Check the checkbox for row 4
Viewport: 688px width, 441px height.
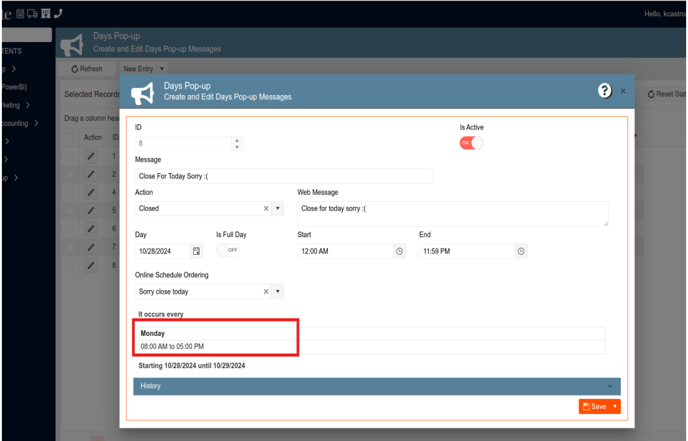(x=70, y=192)
